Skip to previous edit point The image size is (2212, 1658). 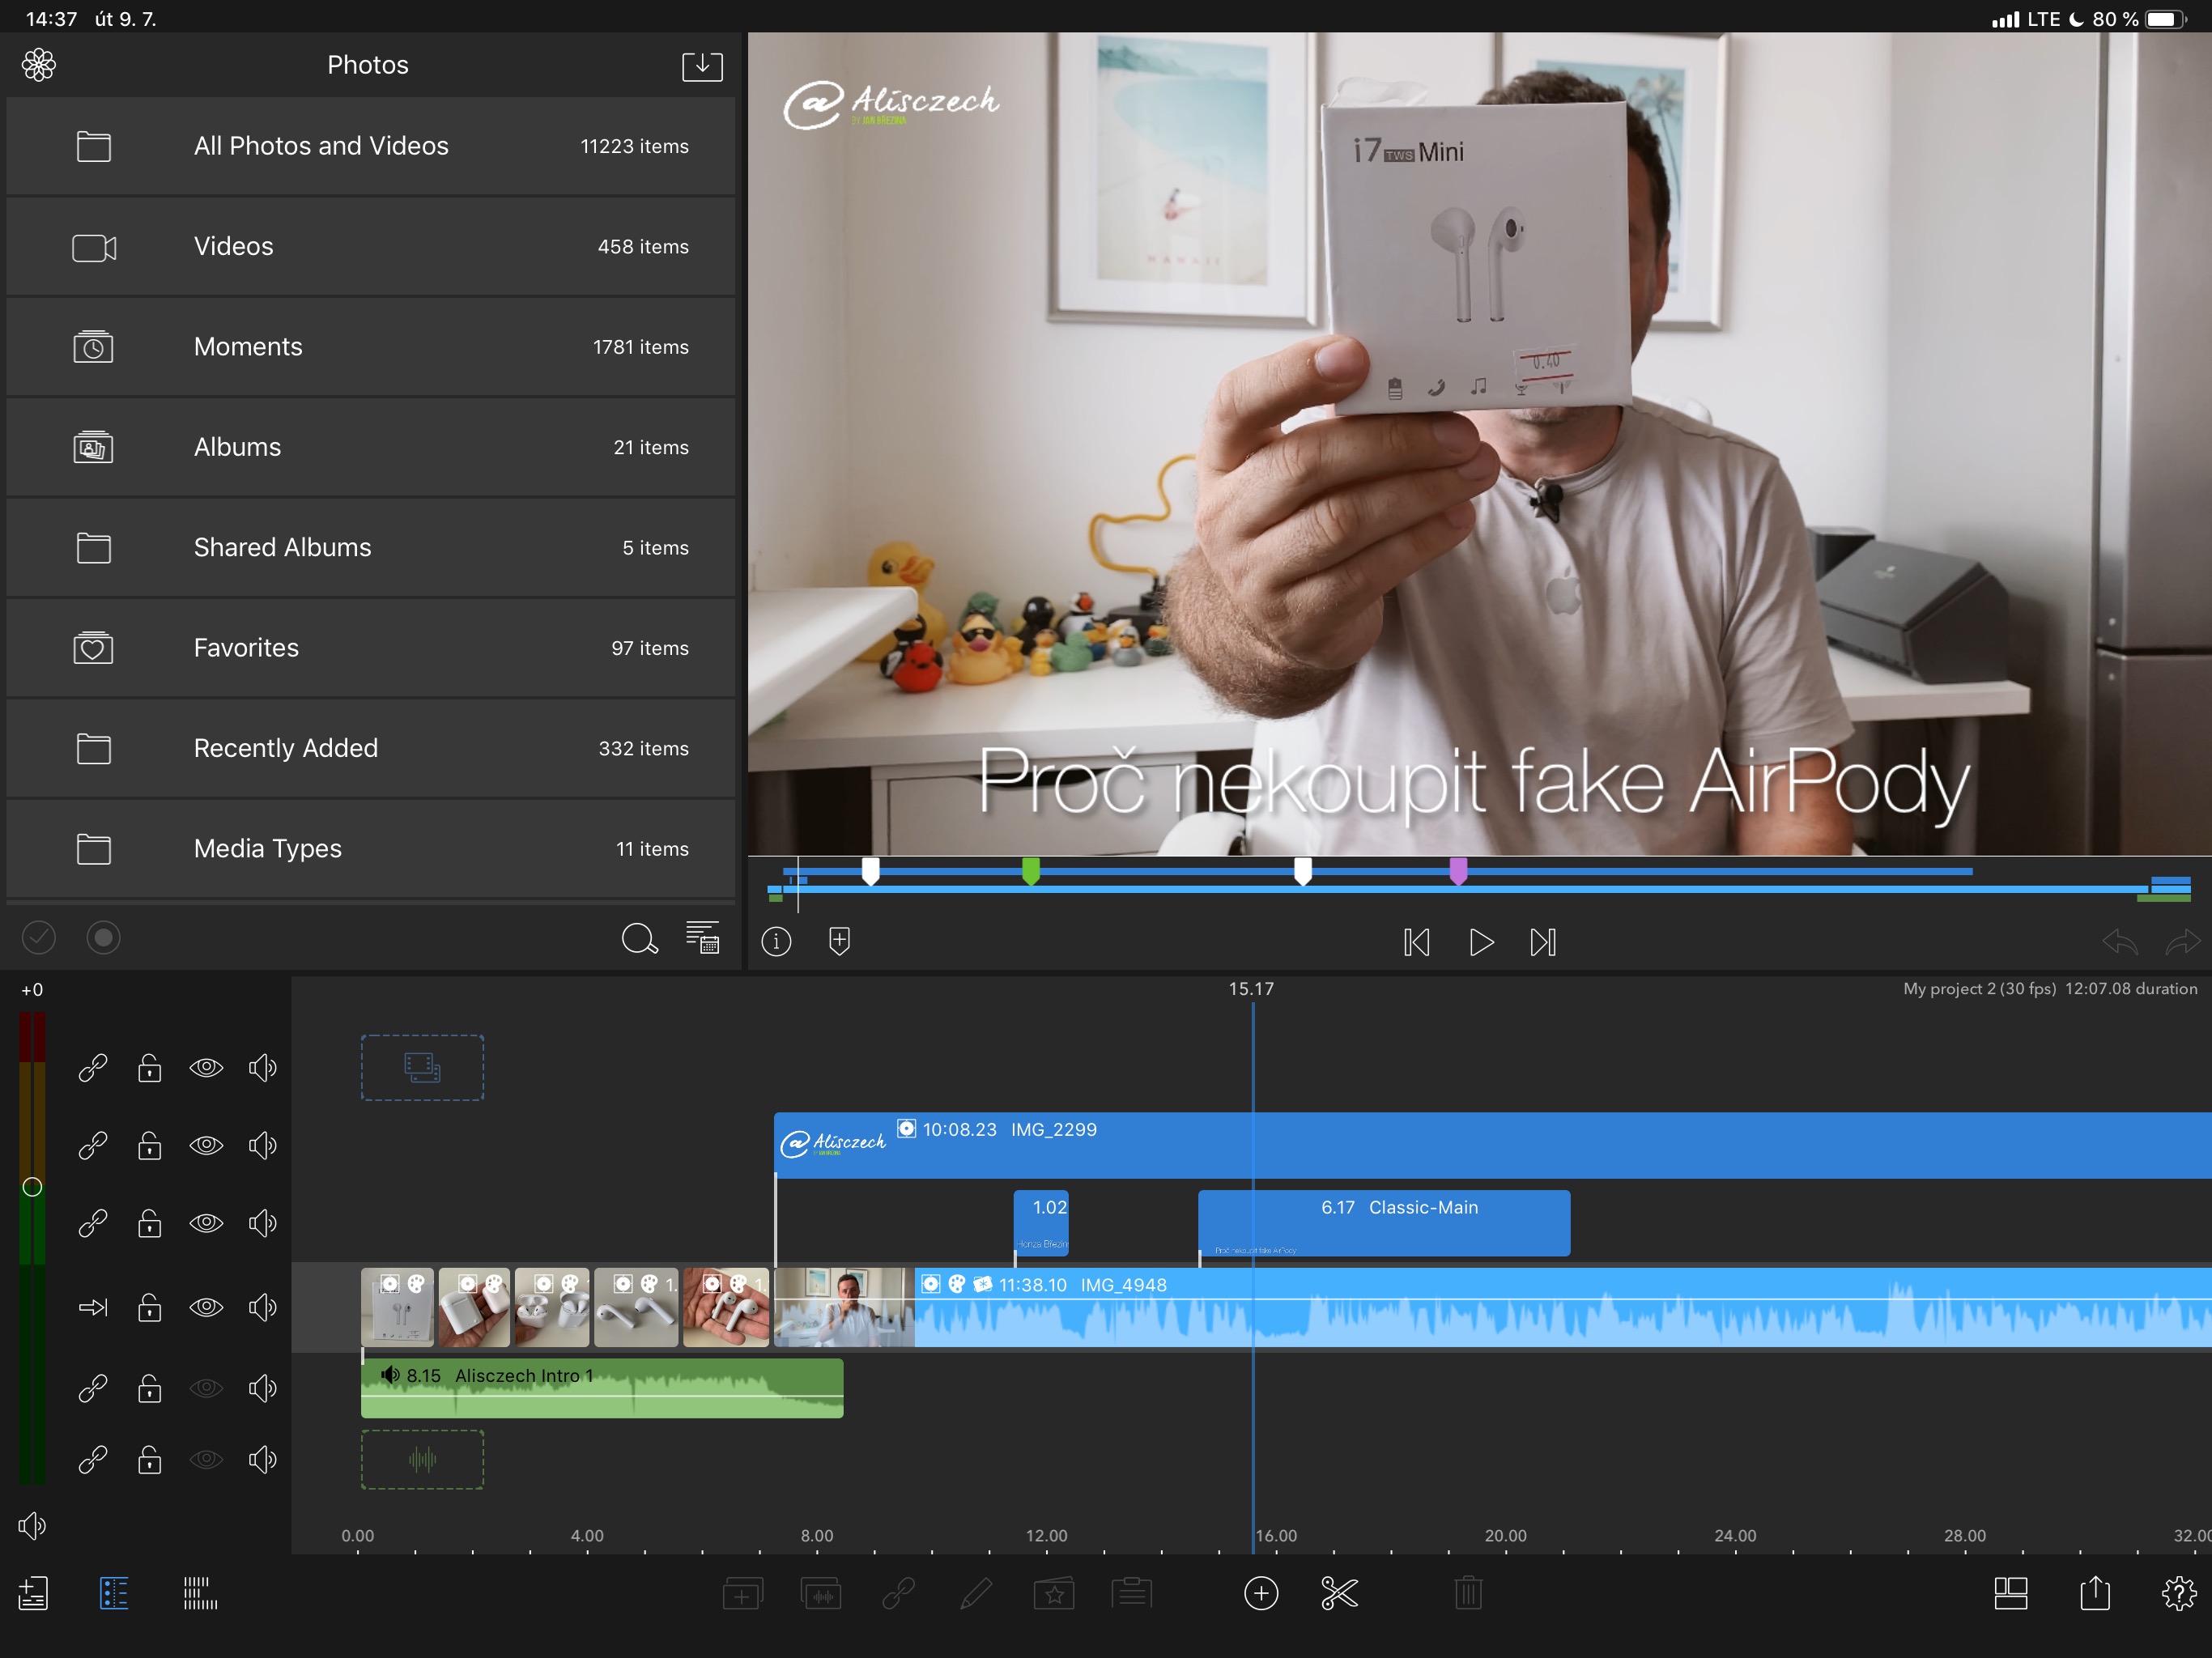point(1416,942)
